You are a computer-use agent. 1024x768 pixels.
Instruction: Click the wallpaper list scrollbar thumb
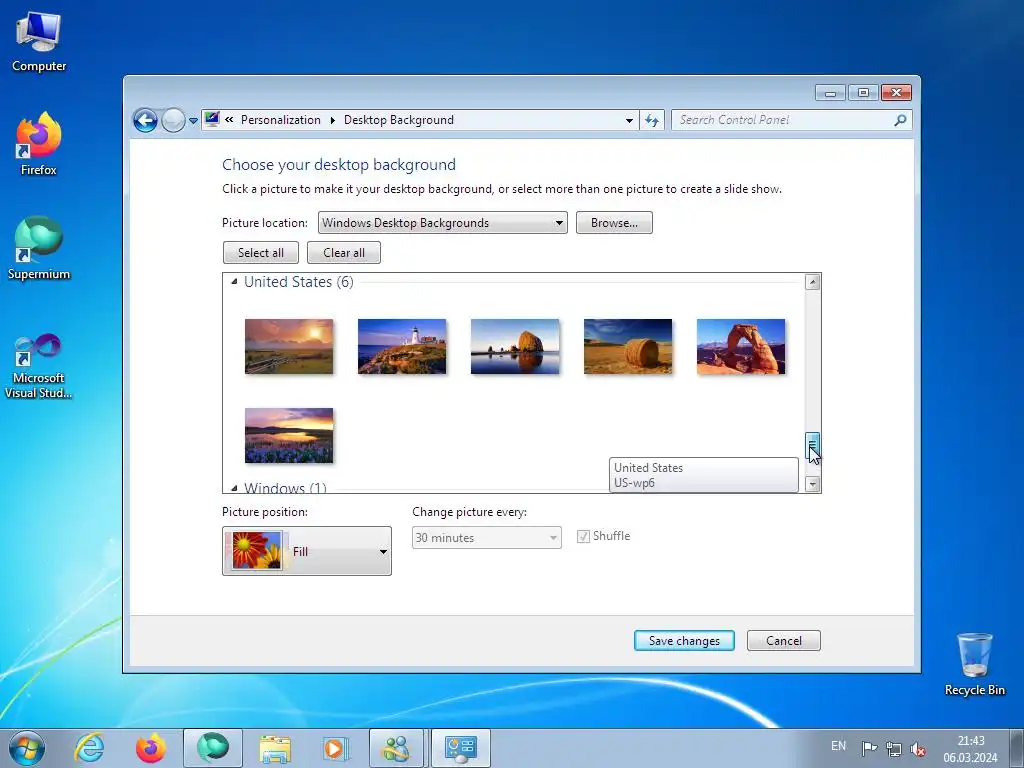(x=812, y=445)
